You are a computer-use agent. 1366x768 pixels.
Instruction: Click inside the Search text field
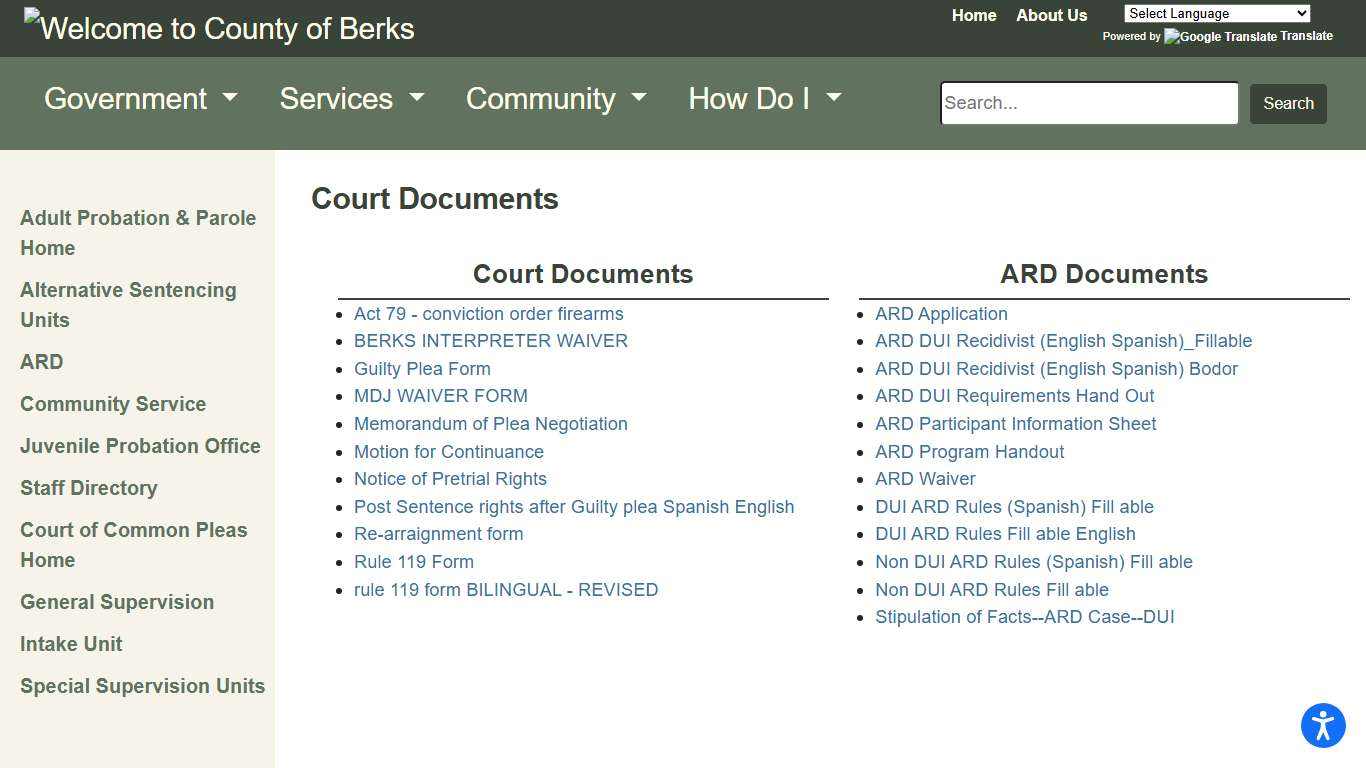(1088, 103)
